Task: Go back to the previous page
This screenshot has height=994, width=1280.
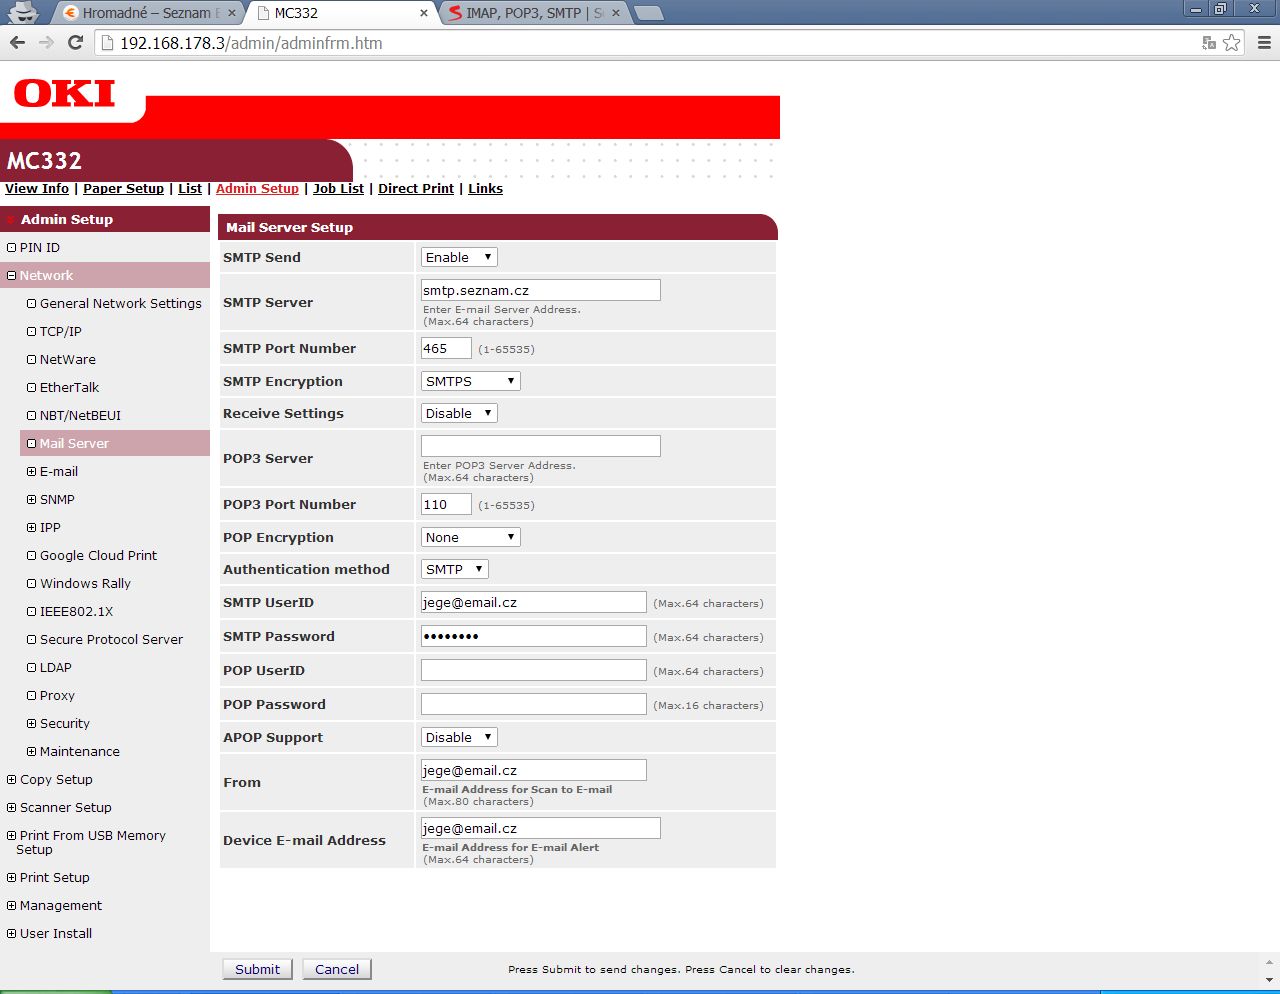Action: (17, 42)
